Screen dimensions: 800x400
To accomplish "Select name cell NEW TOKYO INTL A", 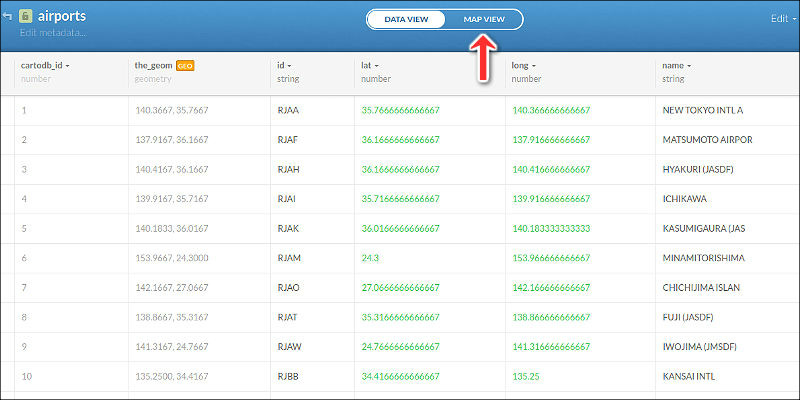I will (703, 110).
